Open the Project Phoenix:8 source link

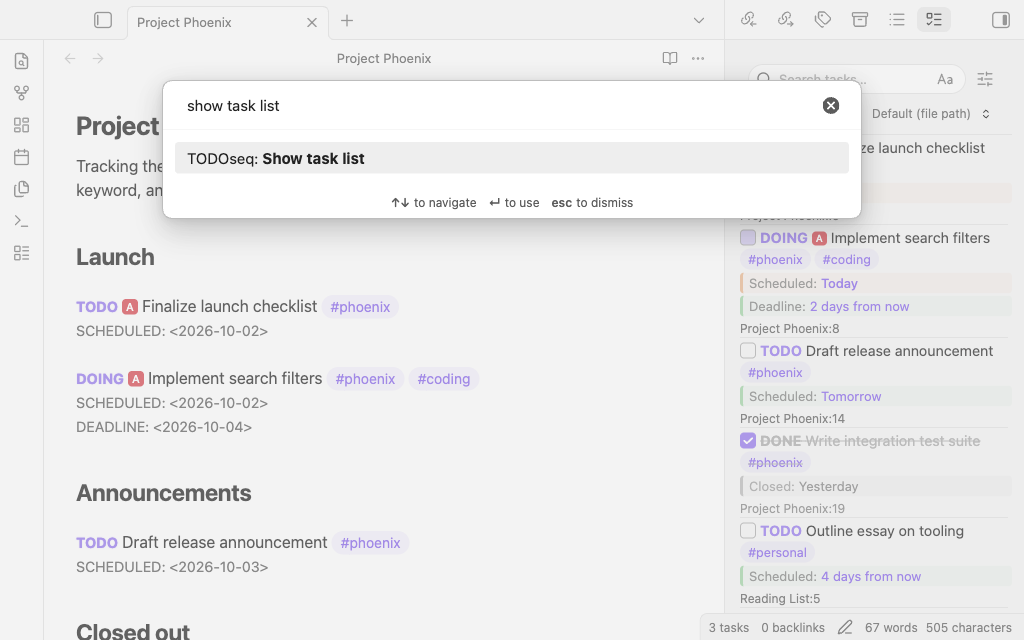[790, 328]
